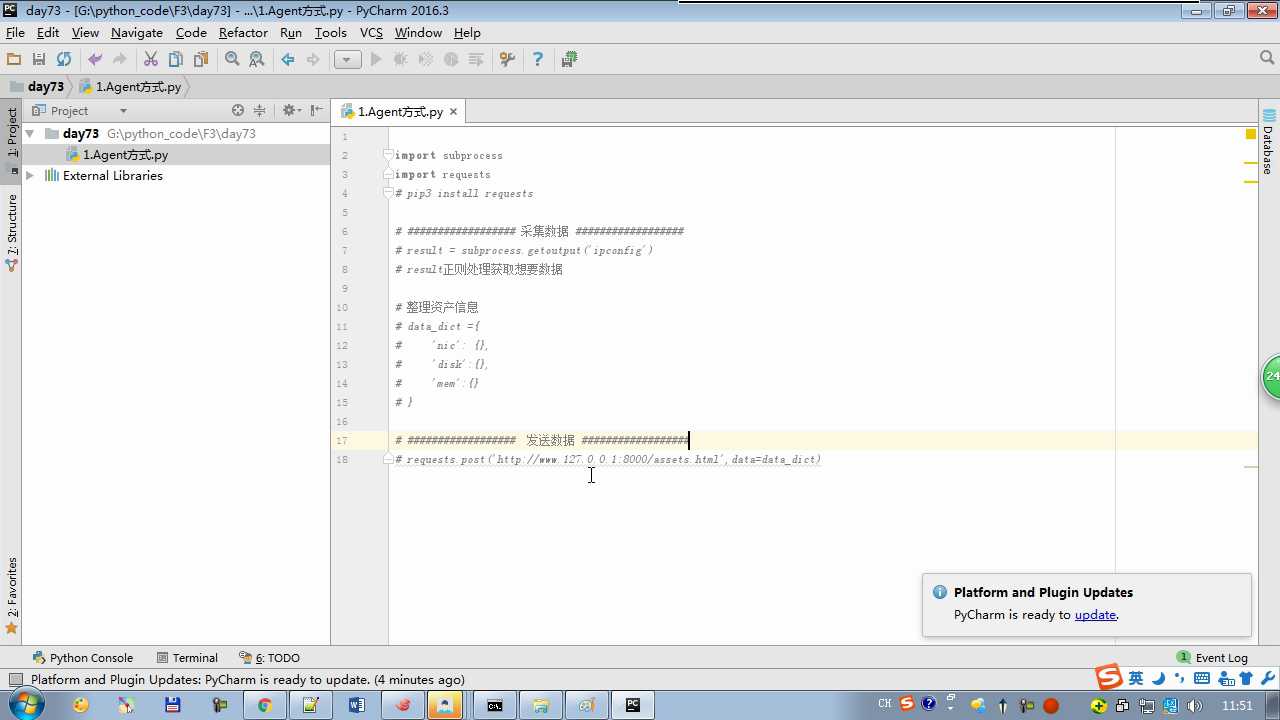Open the Terminal tool window
The image size is (1280, 720).
[x=187, y=658]
